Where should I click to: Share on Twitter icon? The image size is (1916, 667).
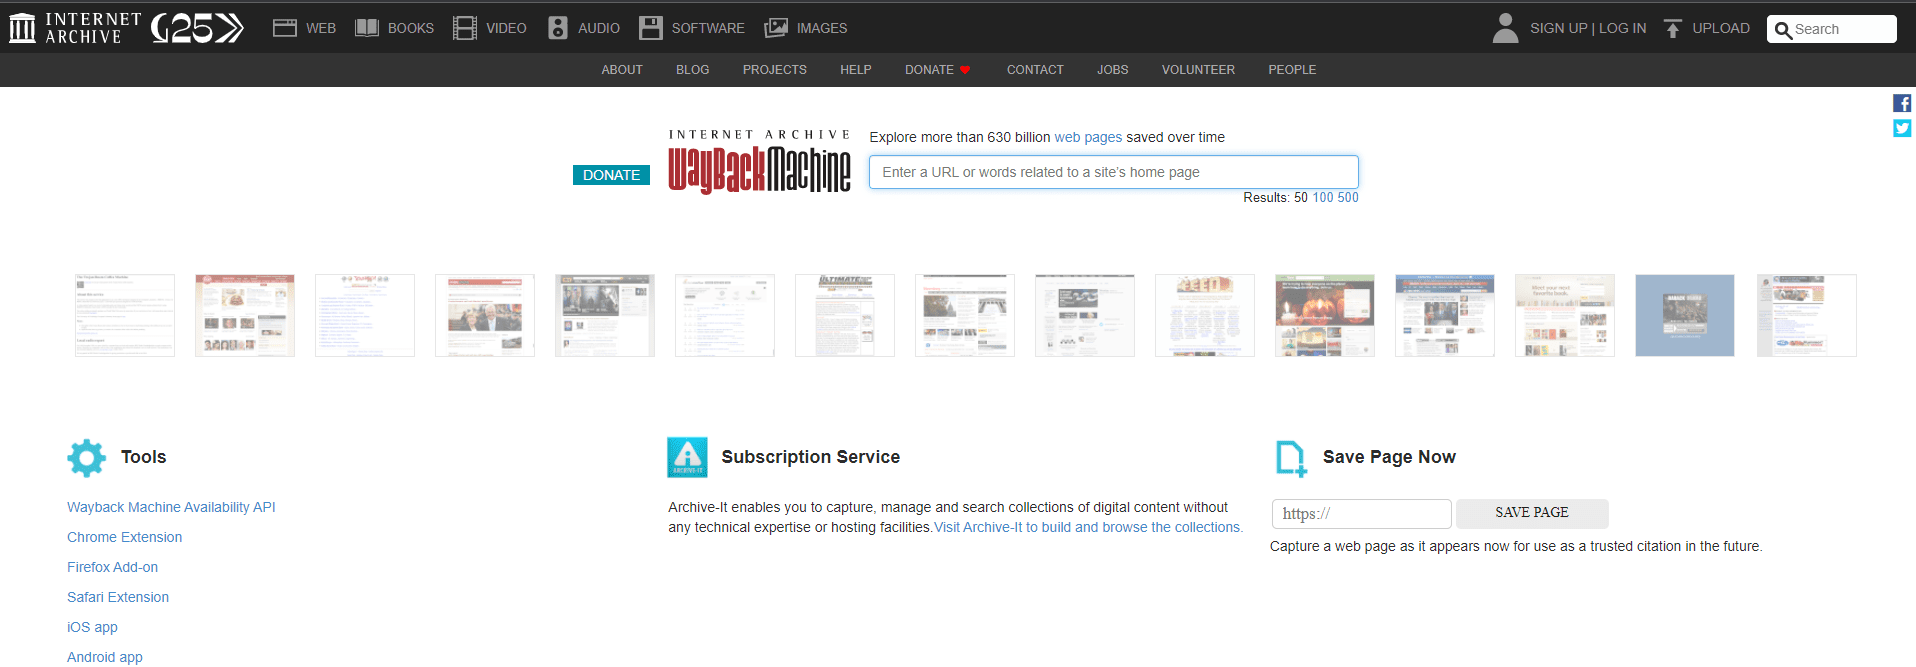(x=1902, y=128)
